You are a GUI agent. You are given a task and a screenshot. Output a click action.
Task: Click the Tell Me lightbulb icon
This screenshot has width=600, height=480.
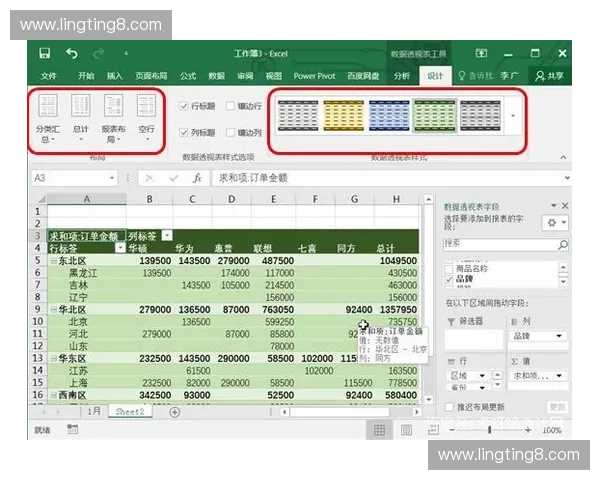click(x=462, y=76)
